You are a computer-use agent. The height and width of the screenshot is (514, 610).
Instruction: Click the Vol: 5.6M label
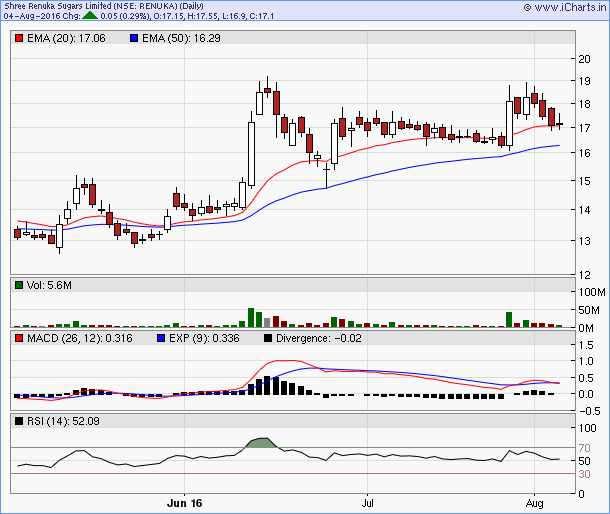(49, 285)
